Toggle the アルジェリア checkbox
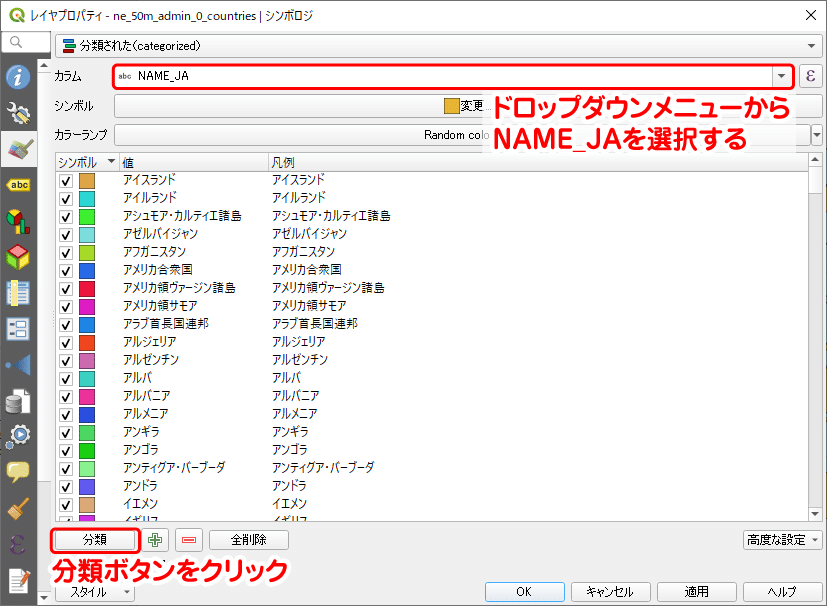This screenshot has height=606, width=827. tap(65, 342)
